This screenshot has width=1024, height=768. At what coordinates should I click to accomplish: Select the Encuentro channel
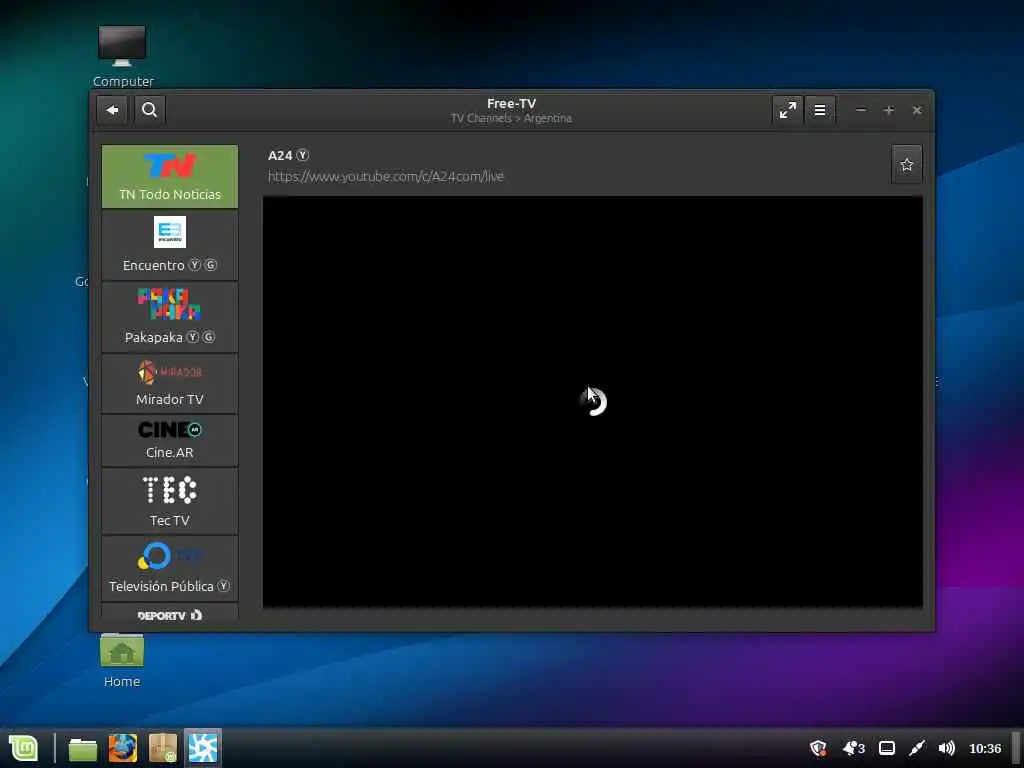pos(170,246)
